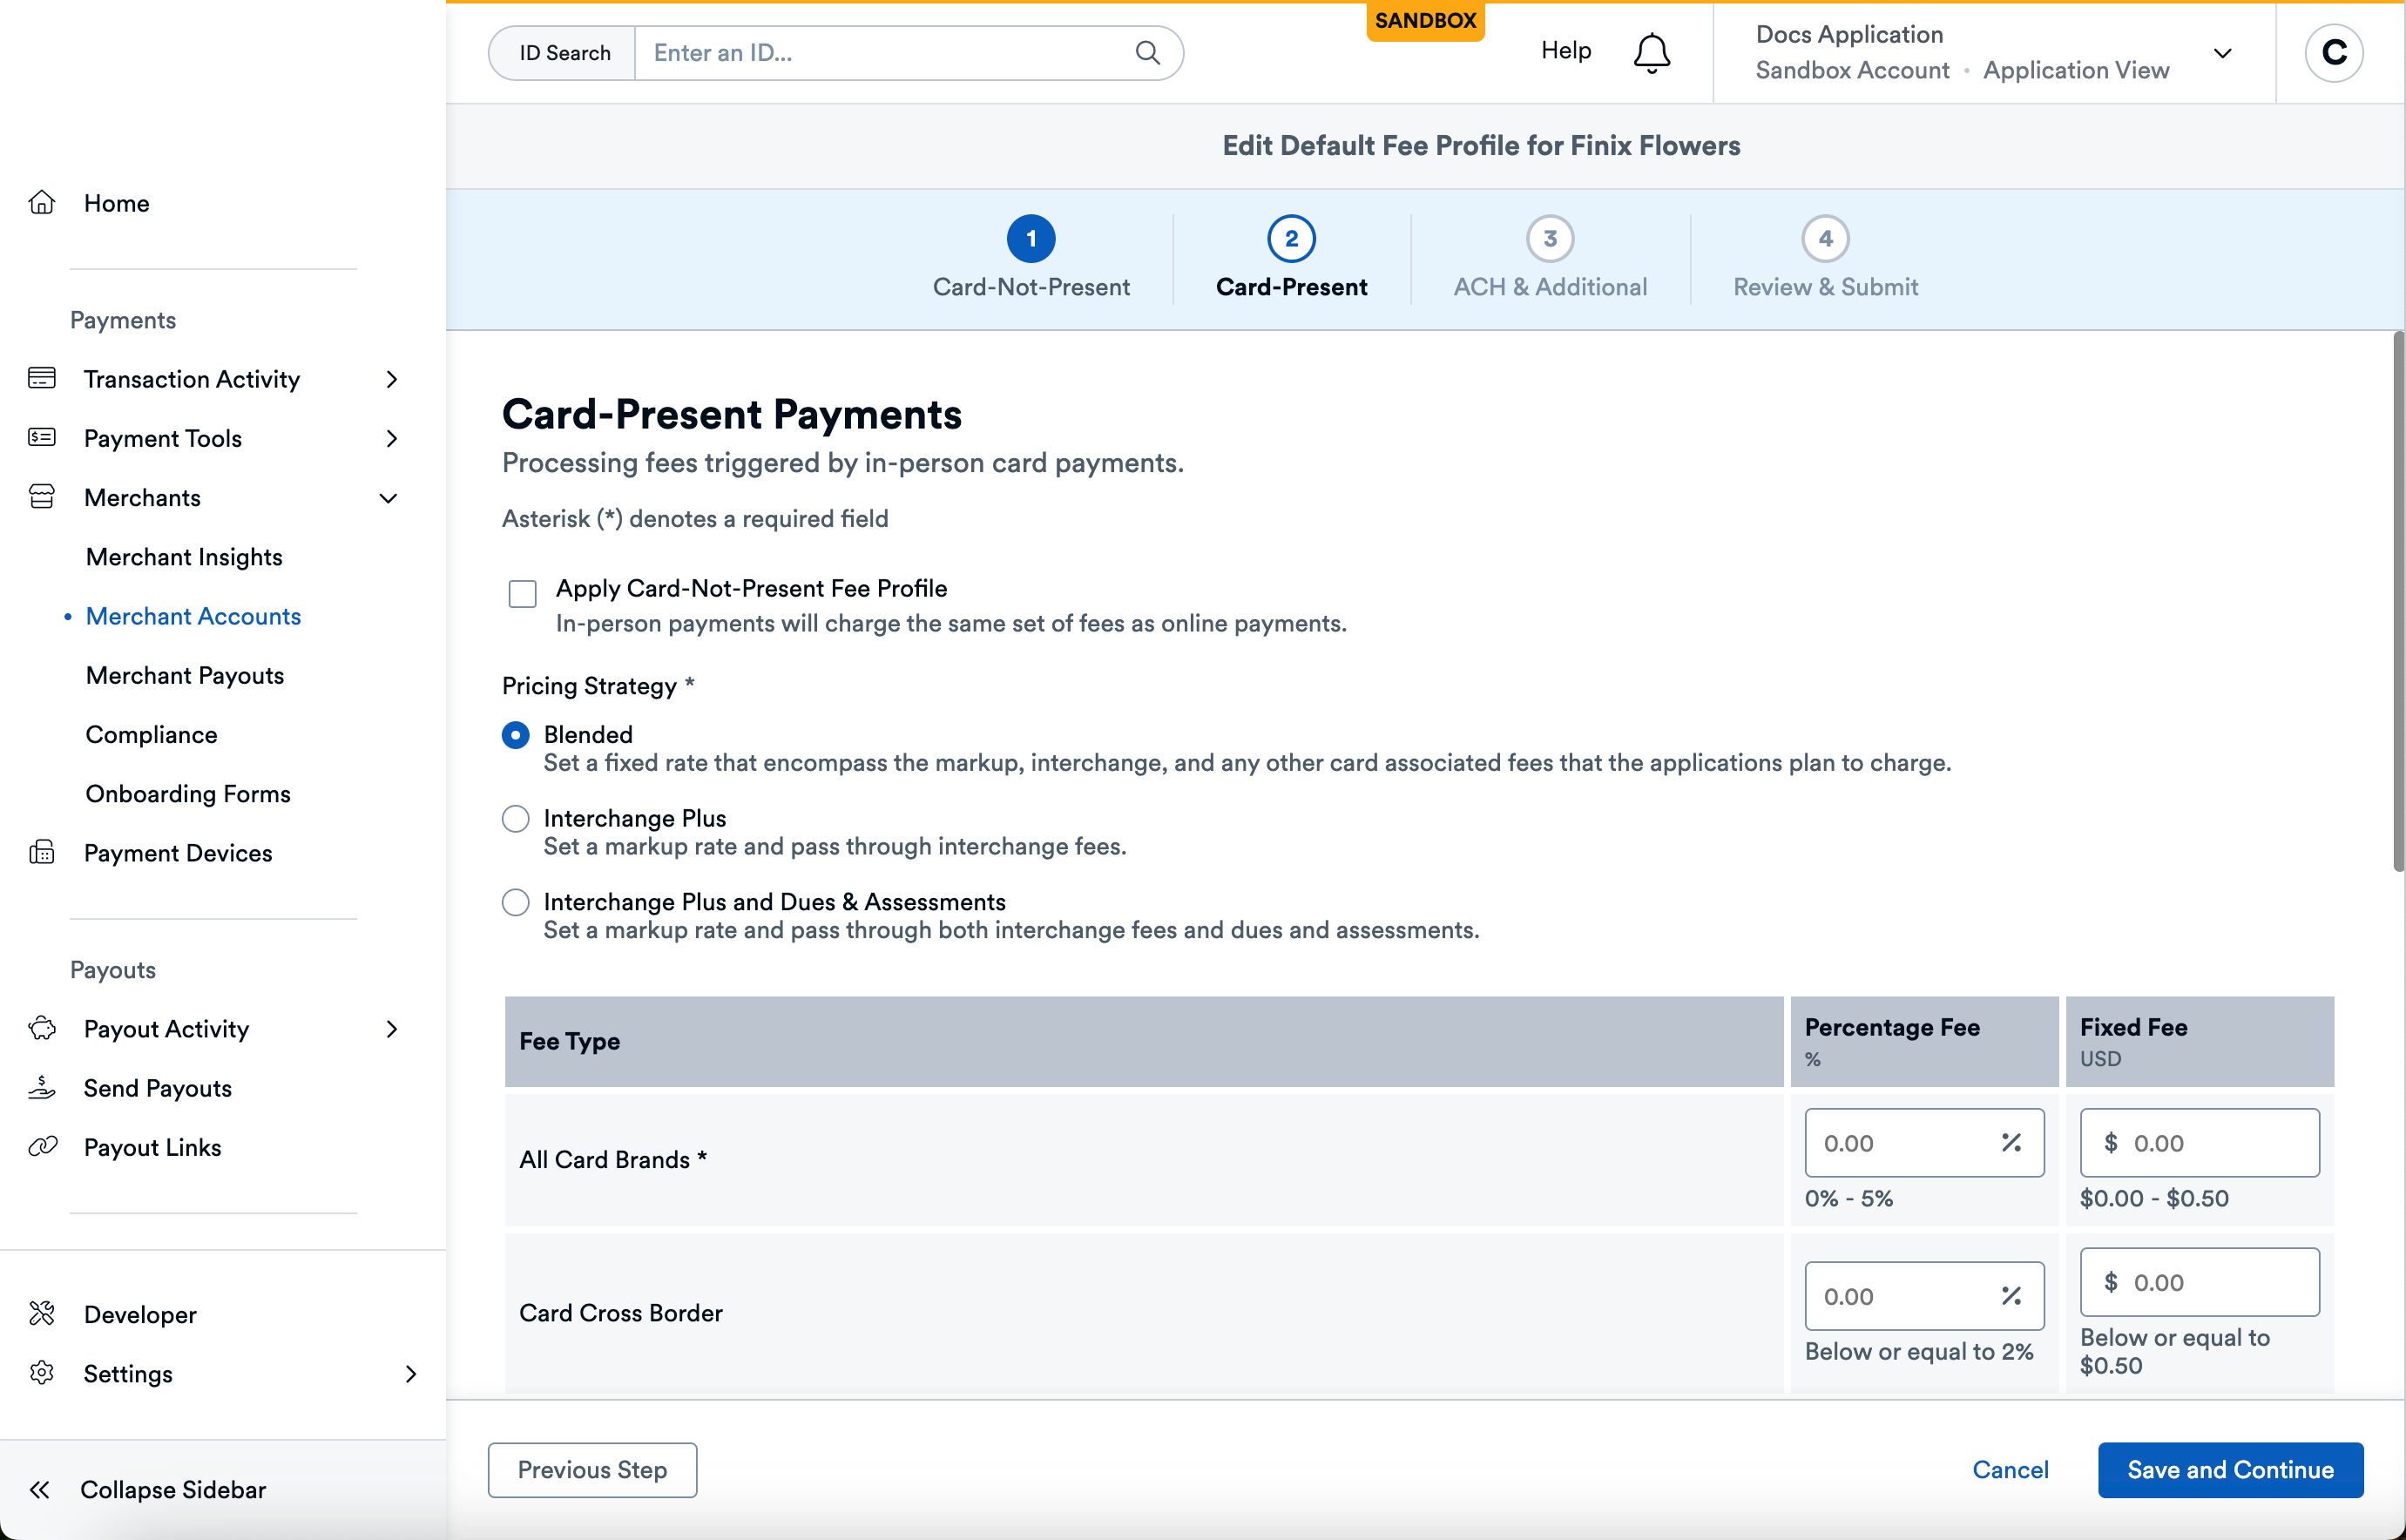
Task: Click the Payment Devices icon
Action: tap(42, 852)
